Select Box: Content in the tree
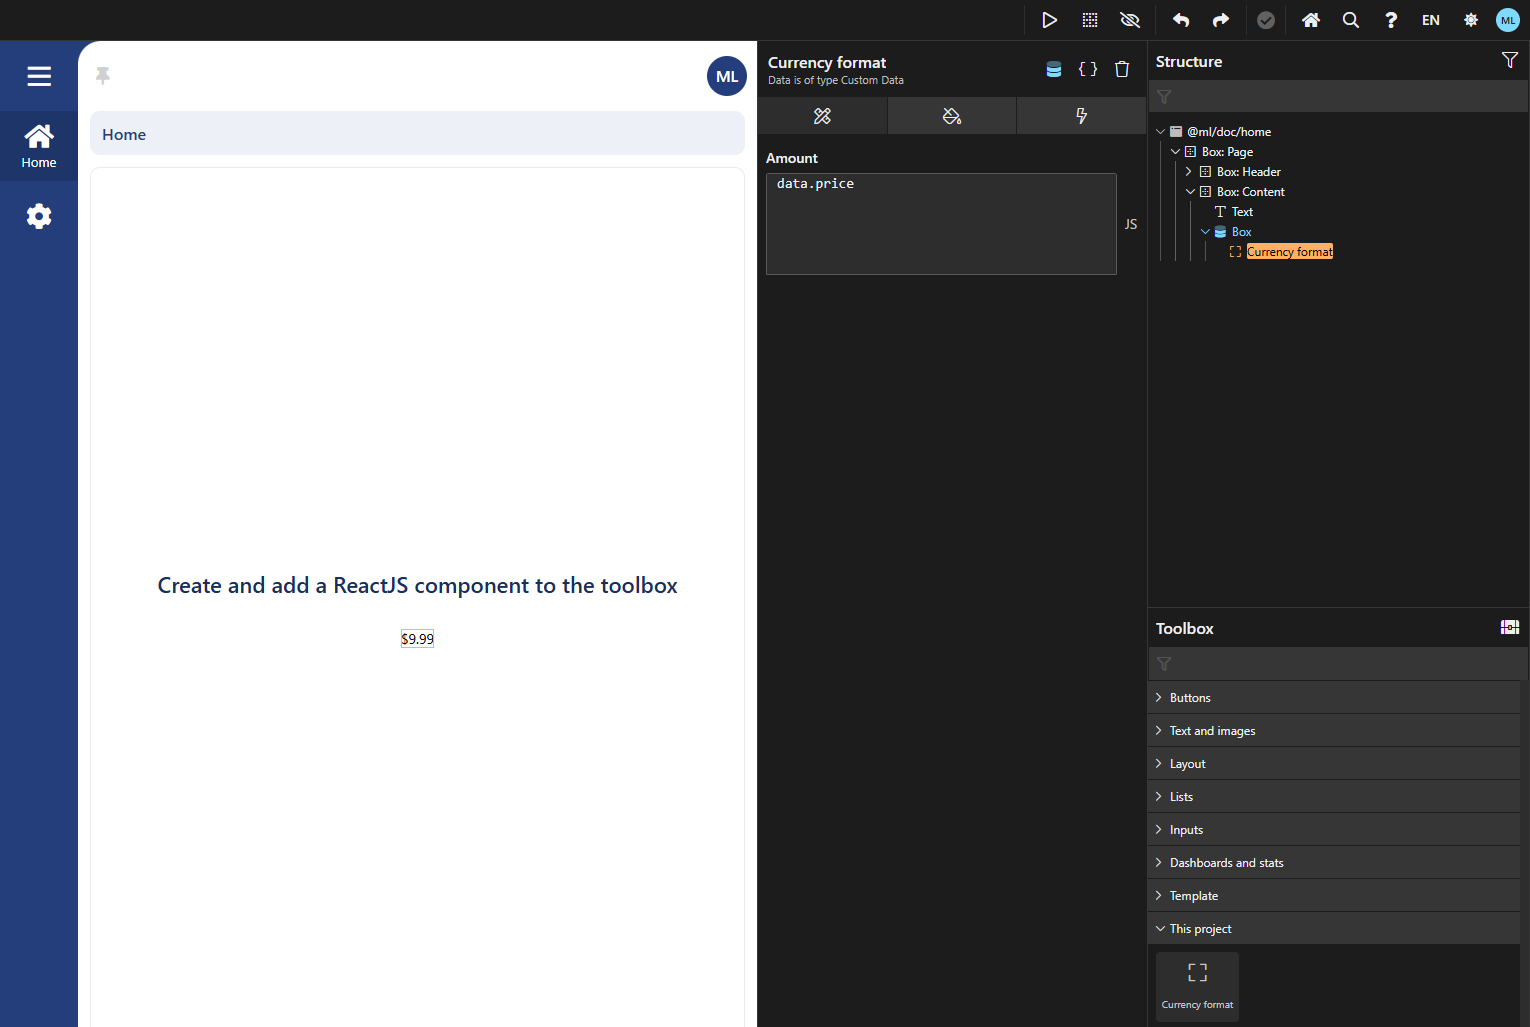The width and height of the screenshot is (1530, 1027). tap(1250, 192)
